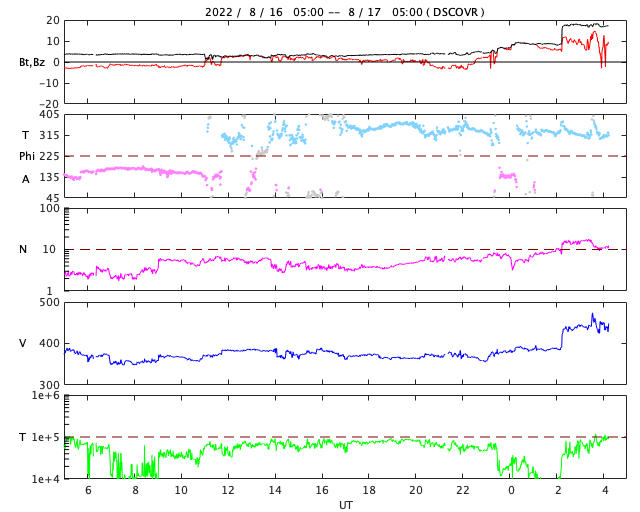640x512 pixels.
Task: Click the 405 angle tick label
Action: pos(49,114)
